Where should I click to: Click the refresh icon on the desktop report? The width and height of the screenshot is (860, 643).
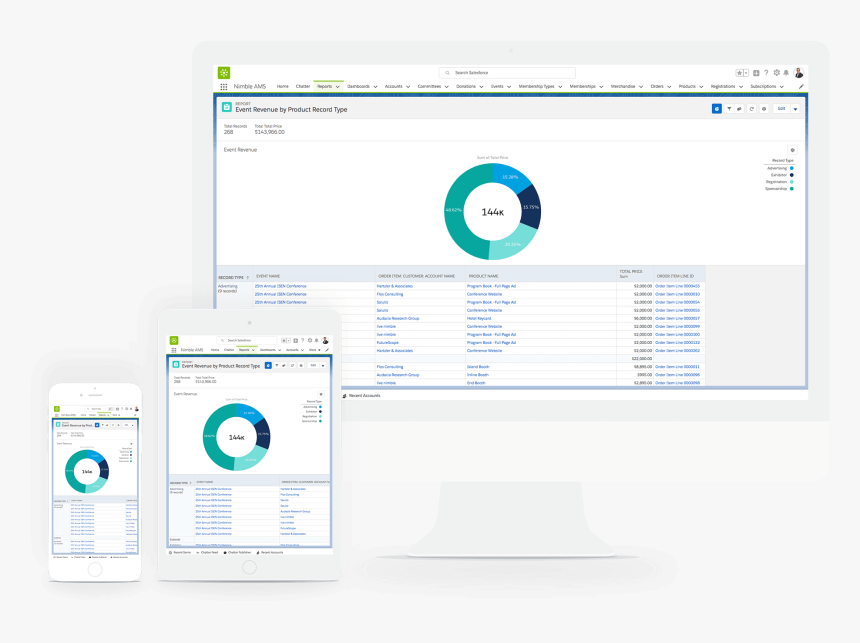coord(752,109)
